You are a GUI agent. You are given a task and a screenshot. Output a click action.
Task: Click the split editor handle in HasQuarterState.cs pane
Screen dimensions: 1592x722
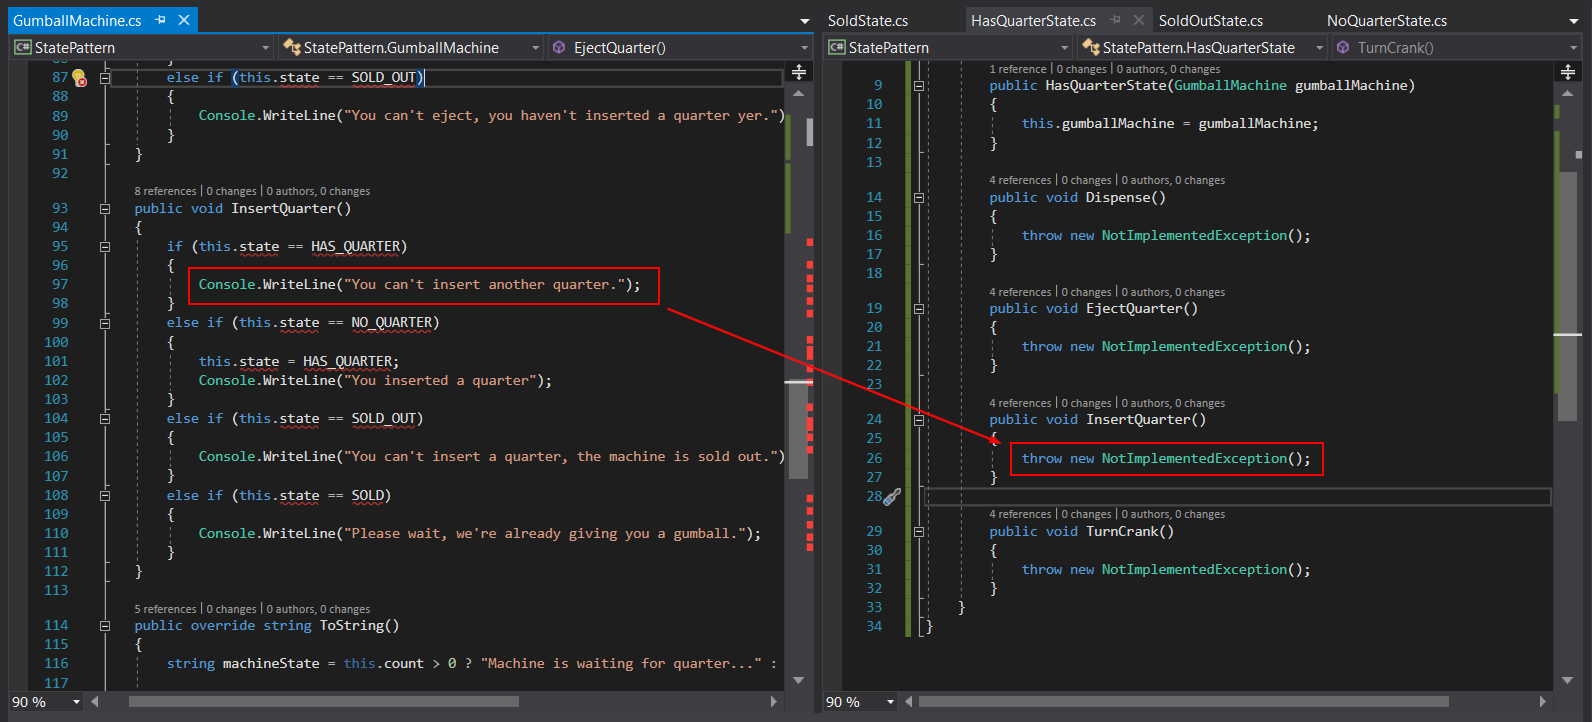[1568, 72]
